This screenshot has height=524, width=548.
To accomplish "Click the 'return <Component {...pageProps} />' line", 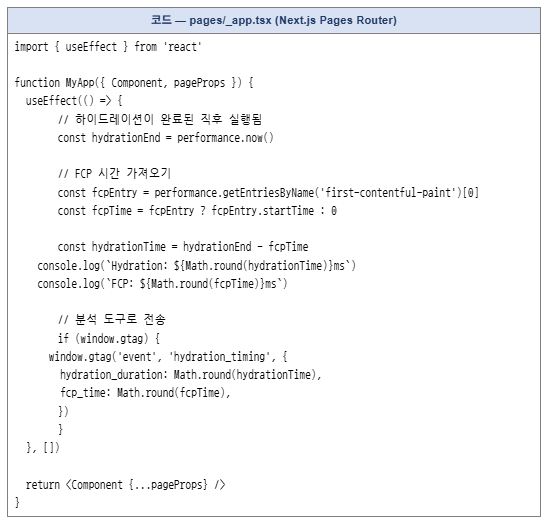I will click(125, 485).
